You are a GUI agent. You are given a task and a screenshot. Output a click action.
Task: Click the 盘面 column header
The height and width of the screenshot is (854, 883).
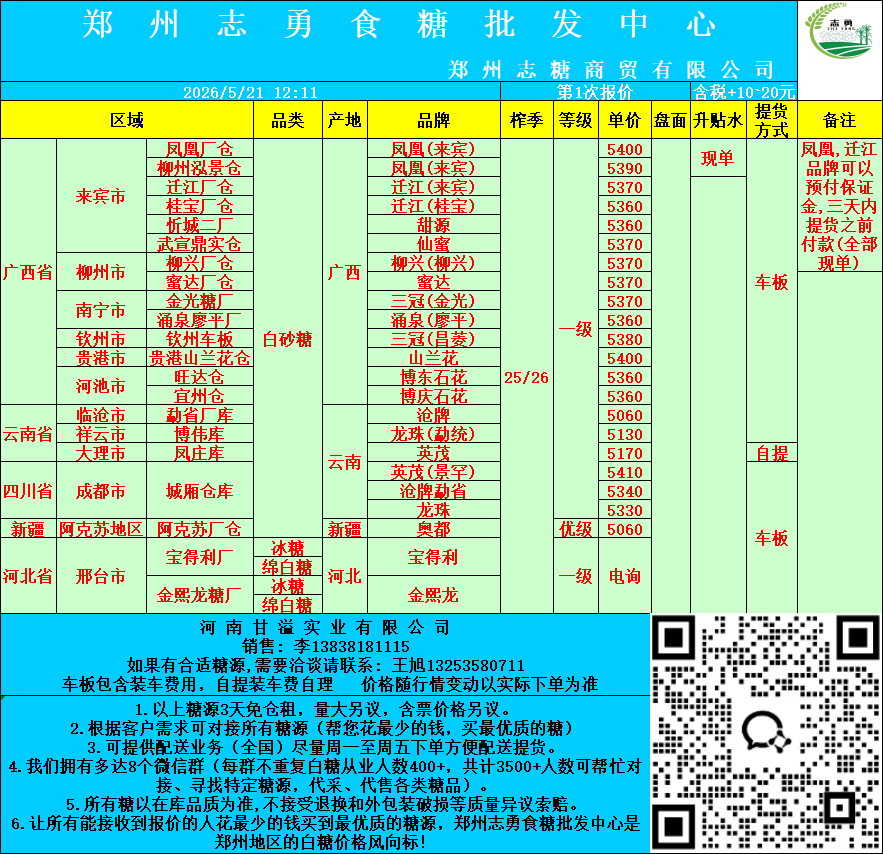point(671,120)
